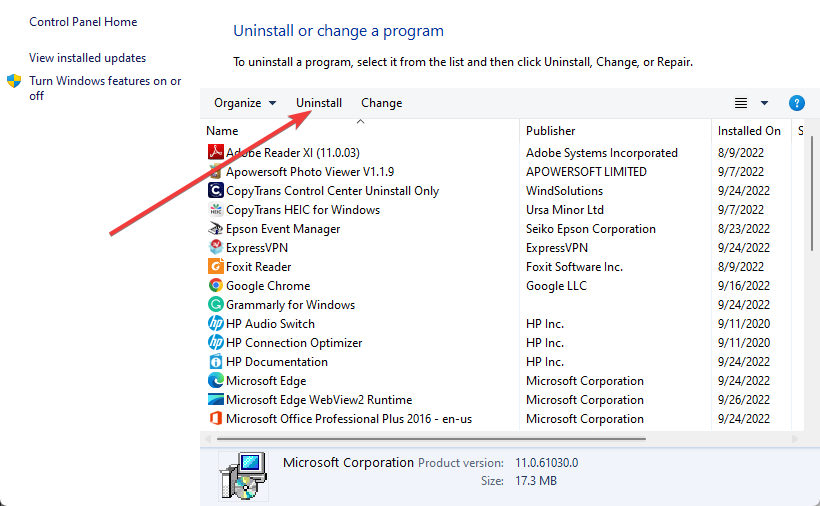This screenshot has width=820, height=506.
Task: Click the CopyTrans HEIC for Windows icon
Action: click(215, 210)
